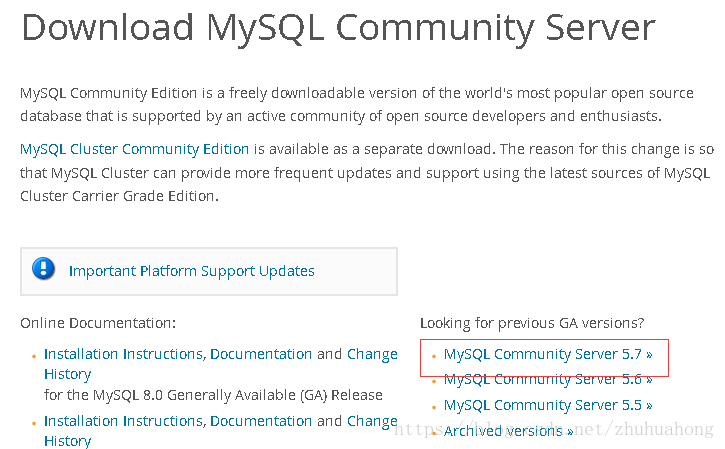The image size is (725, 449).
Task: Click the Online Documentation heading text
Action: coord(98,323)
